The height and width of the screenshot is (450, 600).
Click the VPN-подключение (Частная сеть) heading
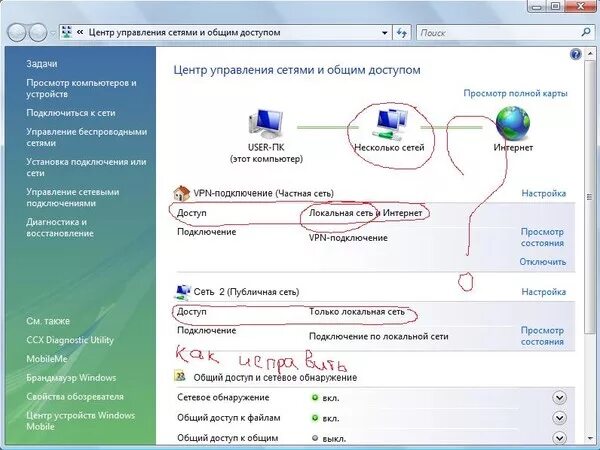click(x=264, y=193)
